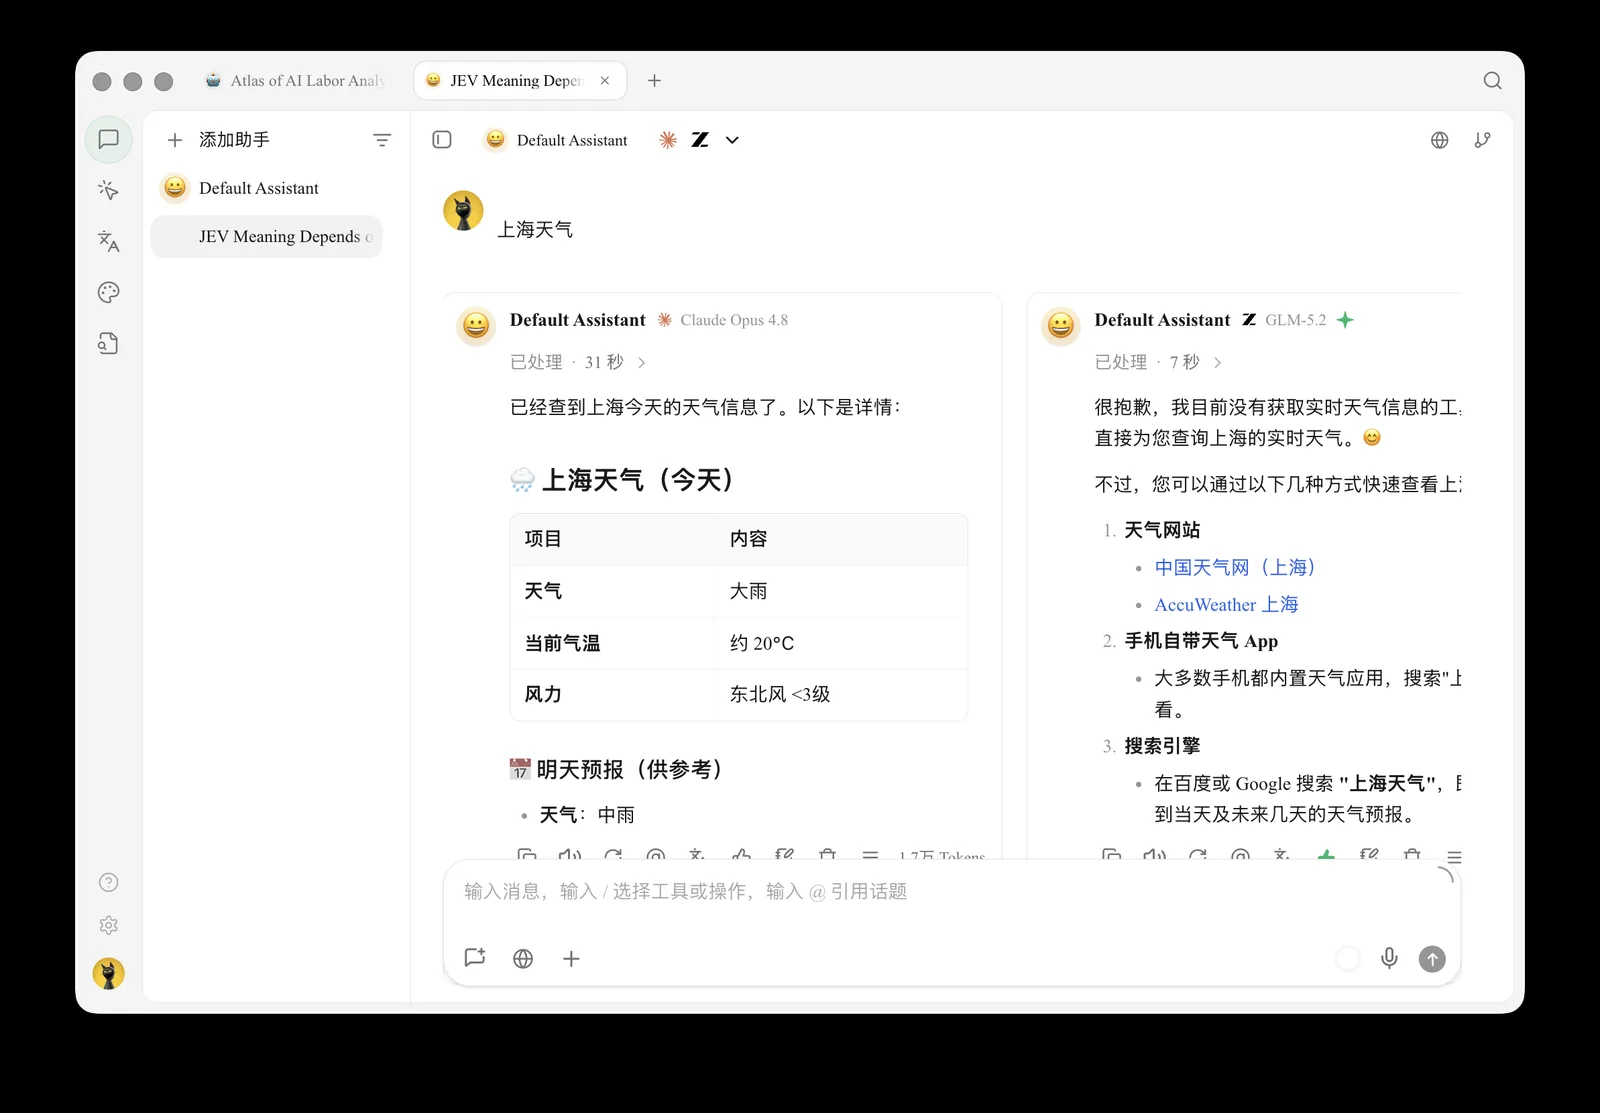Toggle web search globe below input

pos(523,959)
